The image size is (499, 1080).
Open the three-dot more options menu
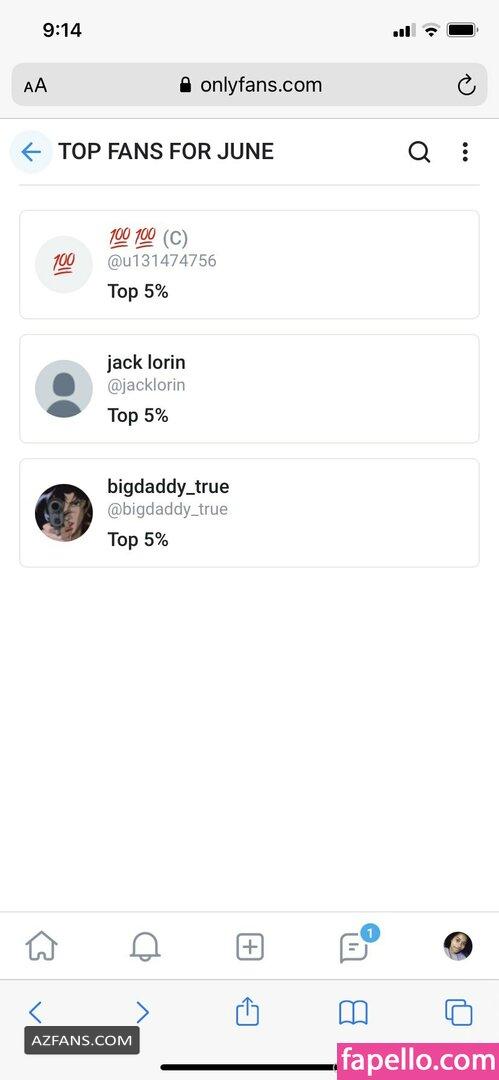pyautogui.click(x=465, y=152)
